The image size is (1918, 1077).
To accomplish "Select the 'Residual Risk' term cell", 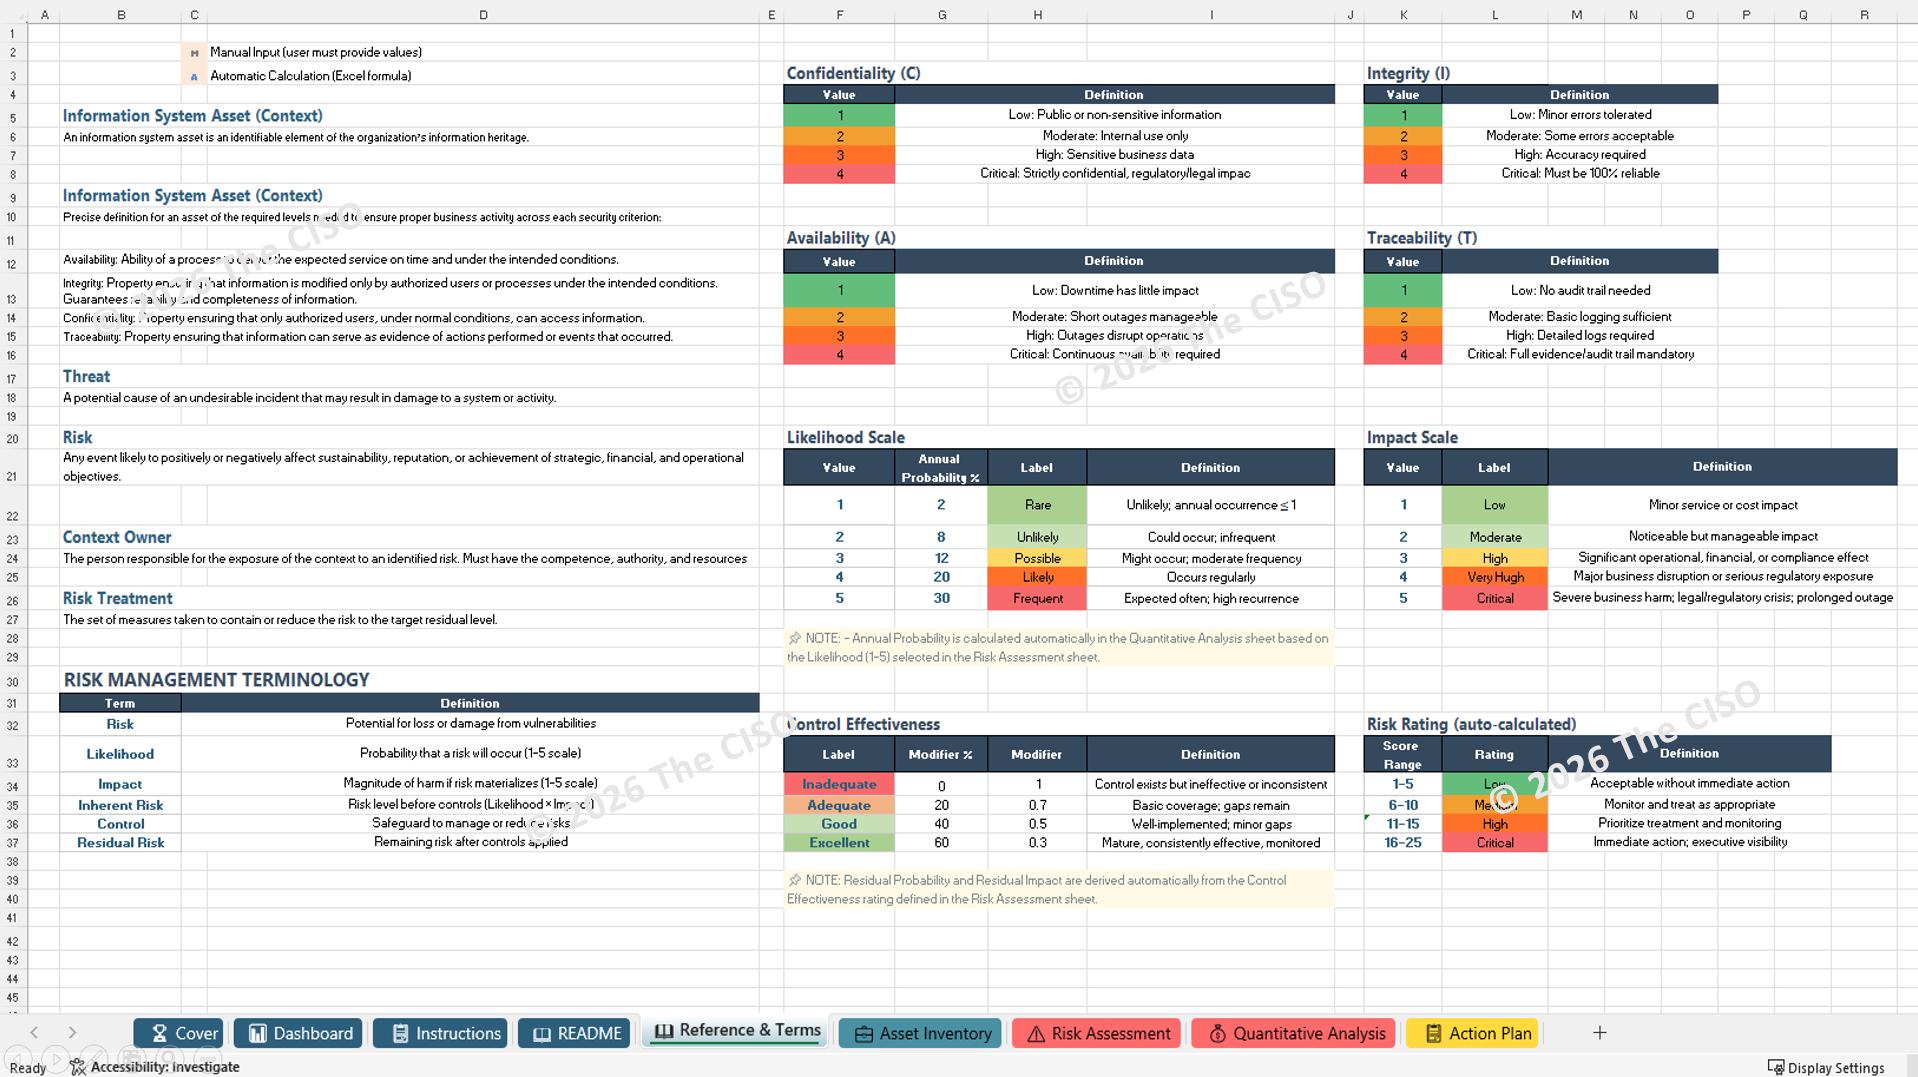I will [x=120, y=843].
